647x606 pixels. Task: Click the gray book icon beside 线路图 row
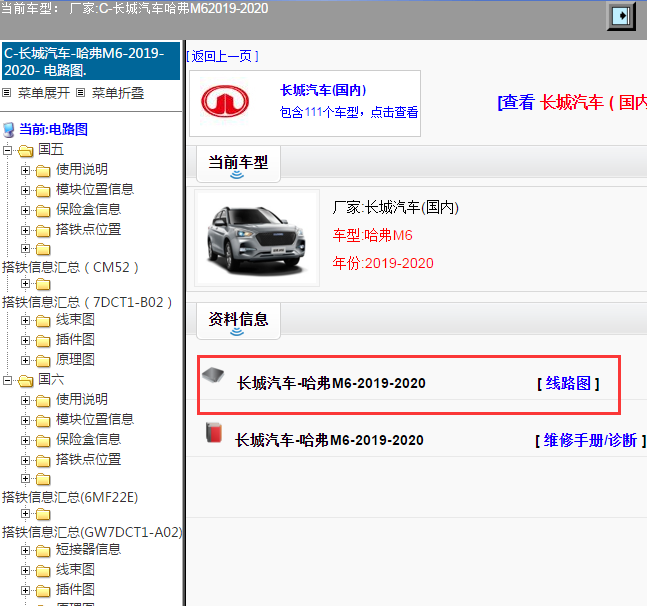point(213,375)
